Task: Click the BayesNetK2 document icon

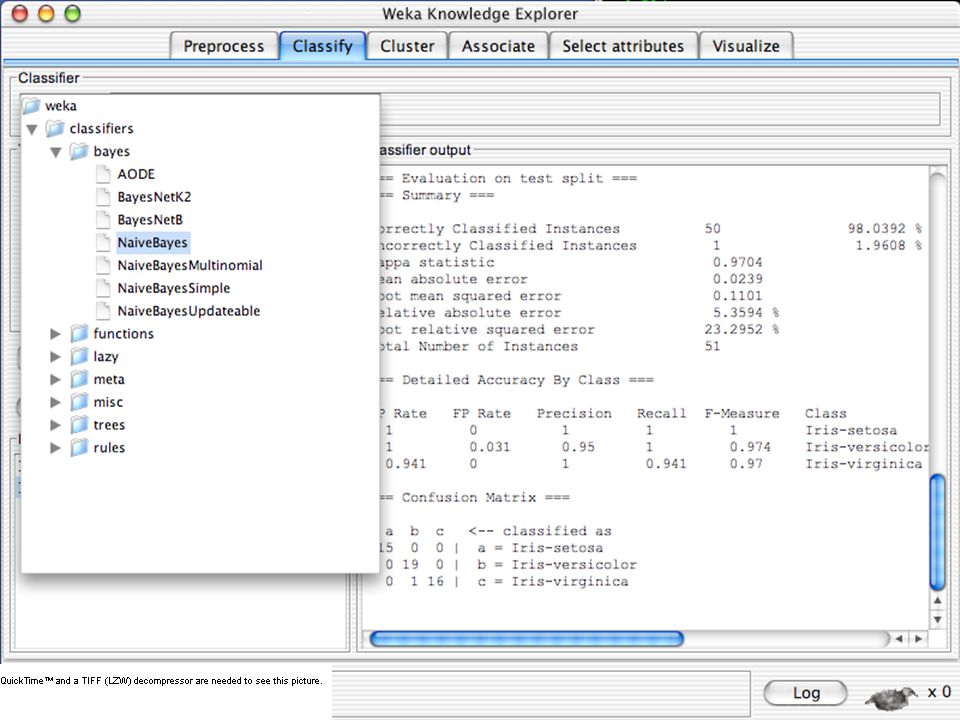Action: (x=103, y=197)
